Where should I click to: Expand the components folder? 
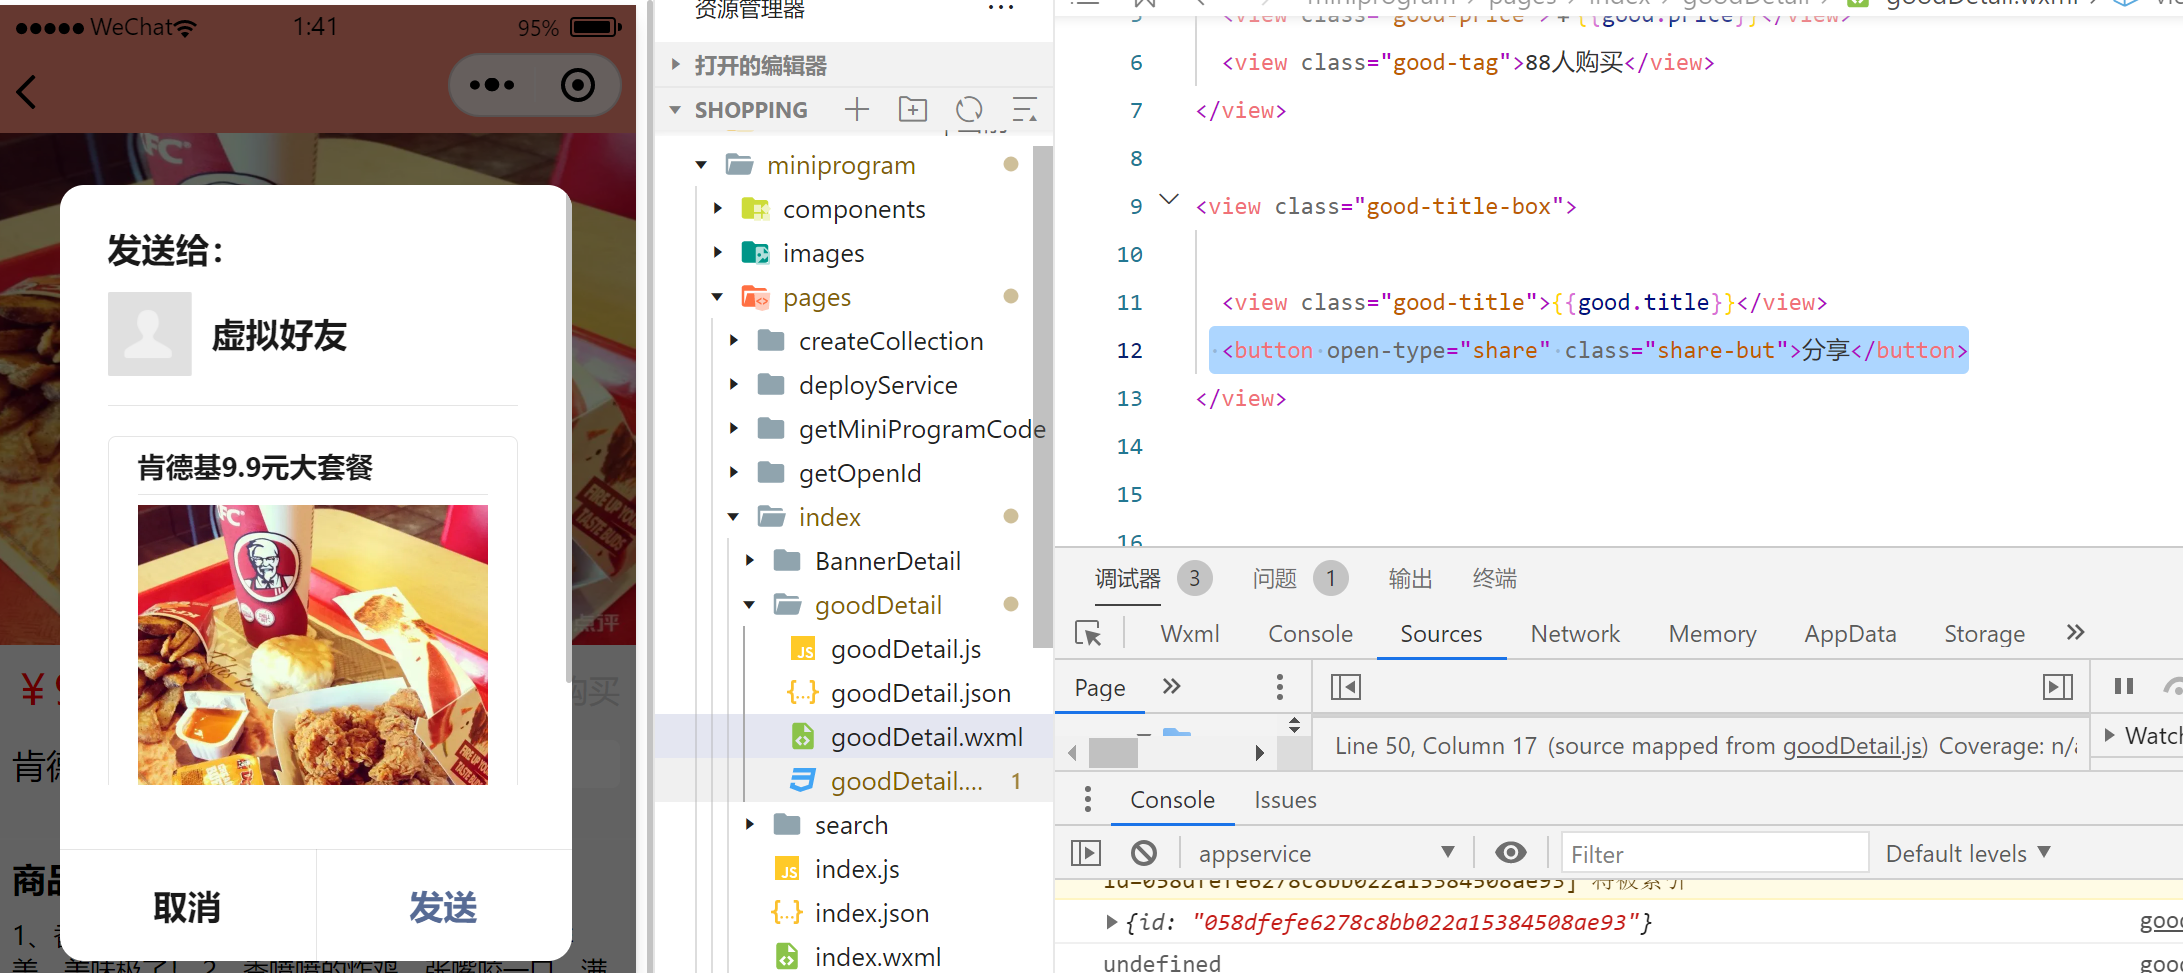[718, 209]
